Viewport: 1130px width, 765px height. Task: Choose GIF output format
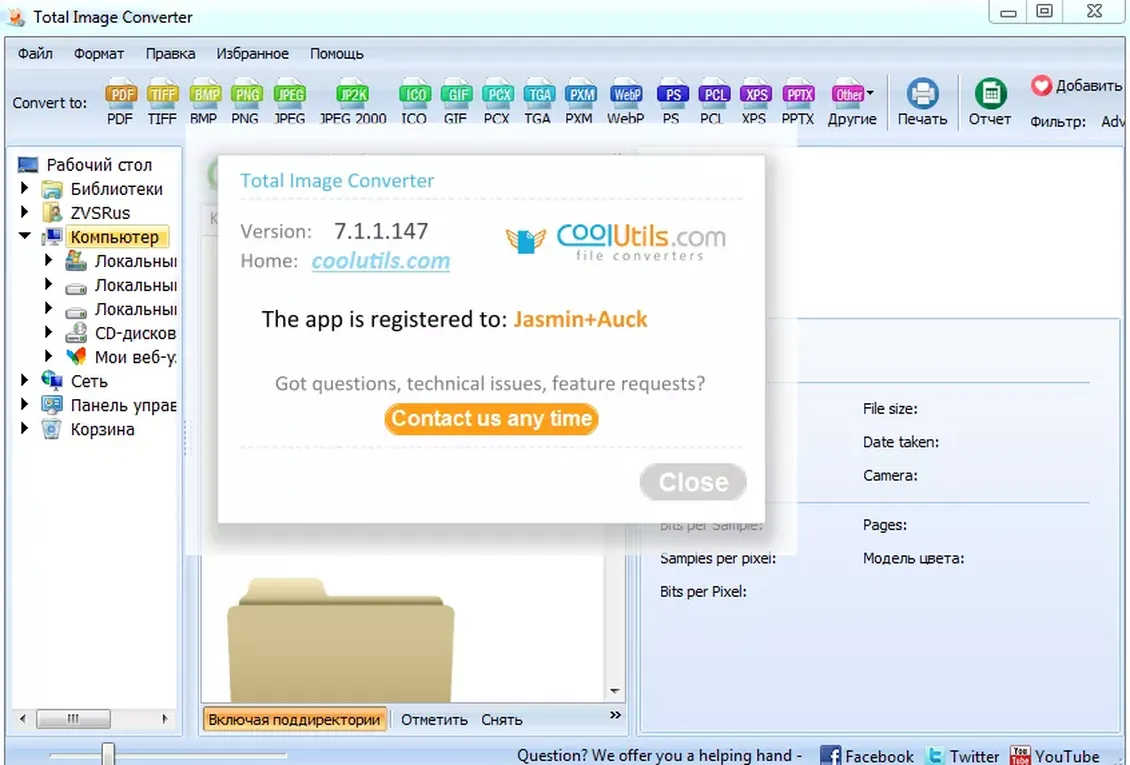tap(455, 102)
